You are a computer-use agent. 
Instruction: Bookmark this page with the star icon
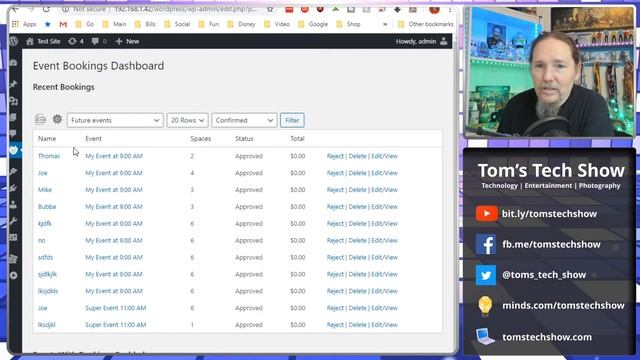tap(270, 9)
